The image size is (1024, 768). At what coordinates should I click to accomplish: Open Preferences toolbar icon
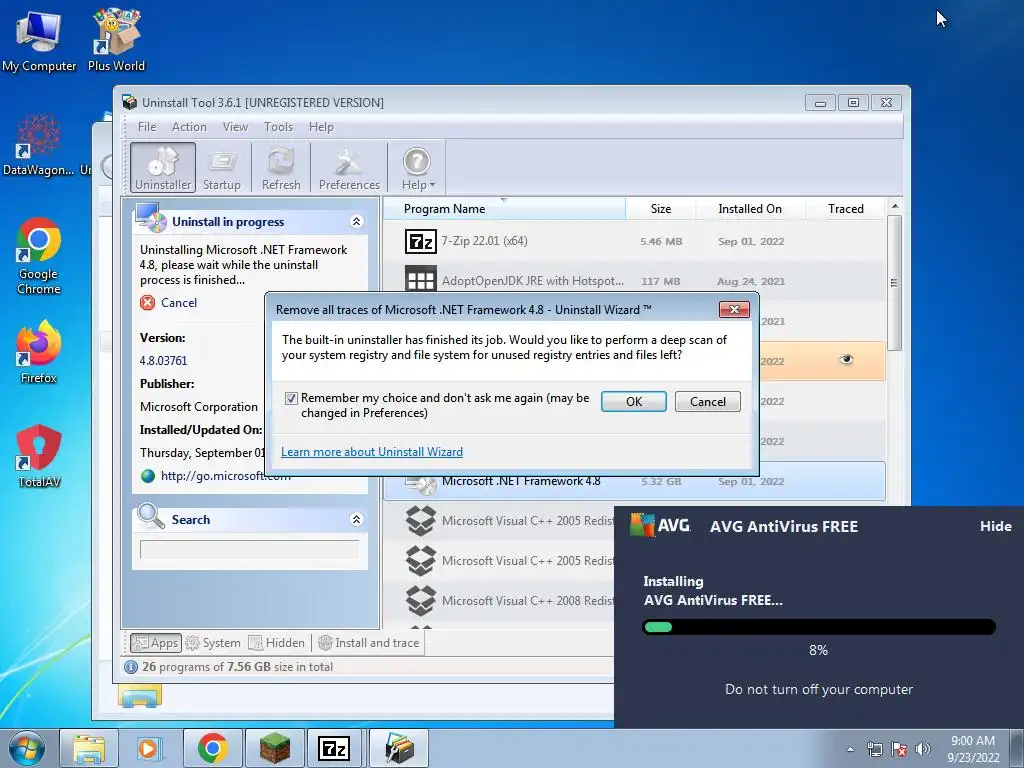[x=349, y=168]
